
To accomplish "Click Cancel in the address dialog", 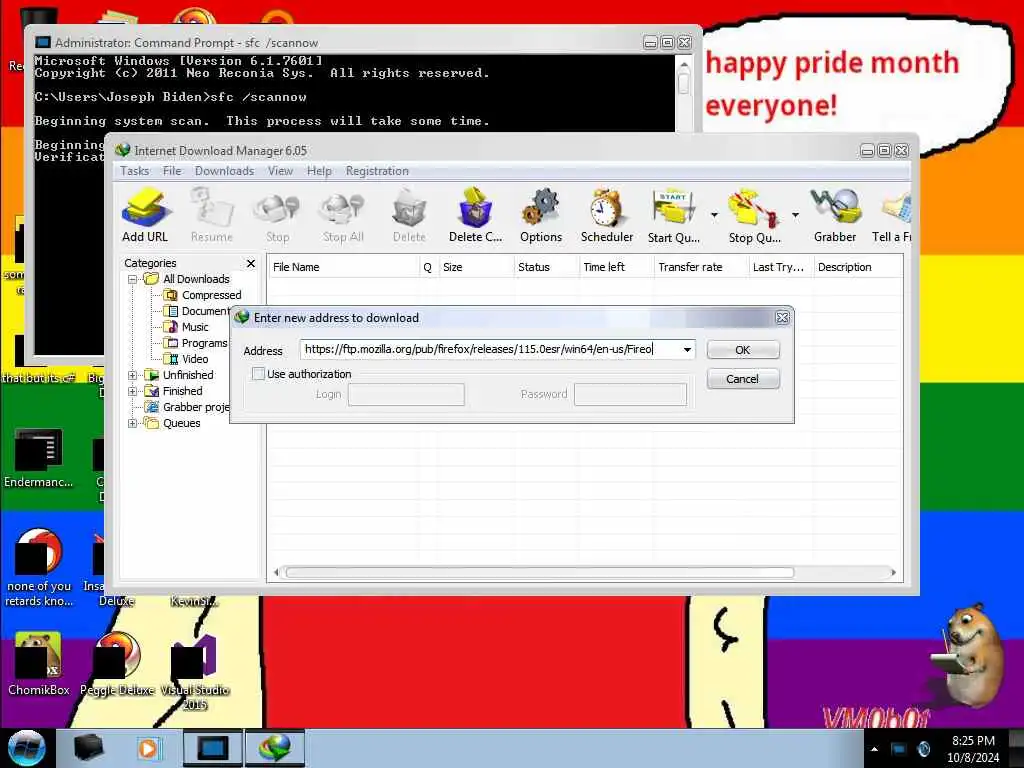I will point(743,379).
